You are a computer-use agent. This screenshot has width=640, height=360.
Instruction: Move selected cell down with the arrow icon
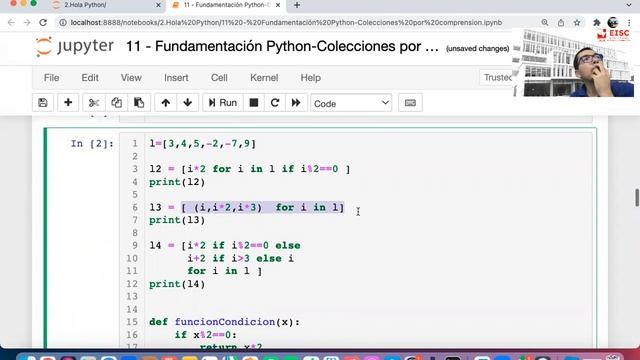(x=188, y=103)
